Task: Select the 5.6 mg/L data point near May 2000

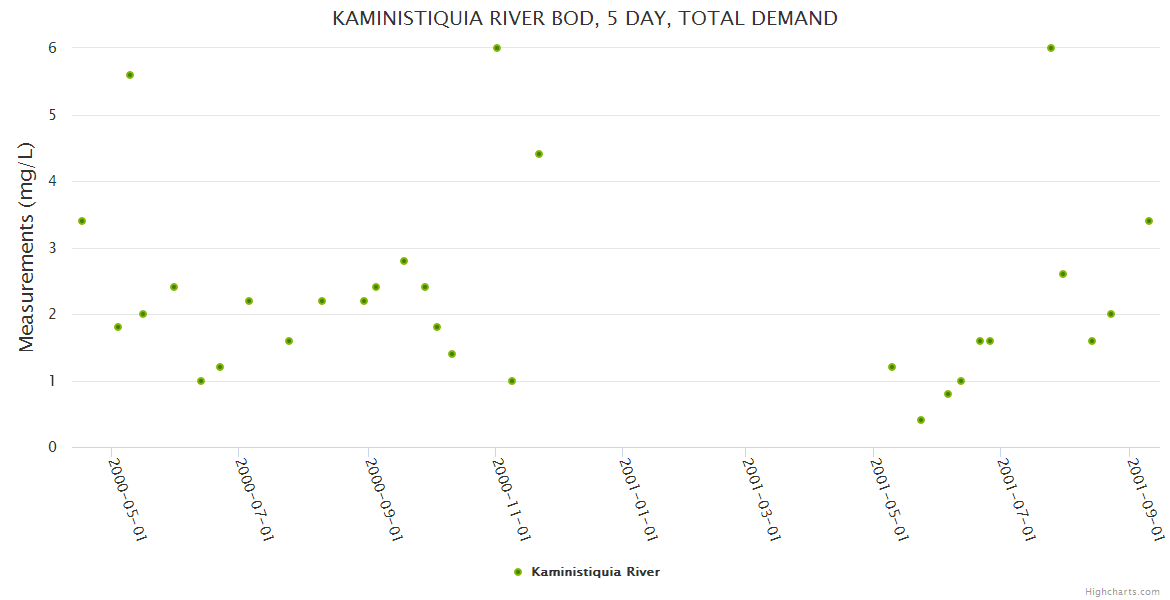Action: click(x=130, y=75)
